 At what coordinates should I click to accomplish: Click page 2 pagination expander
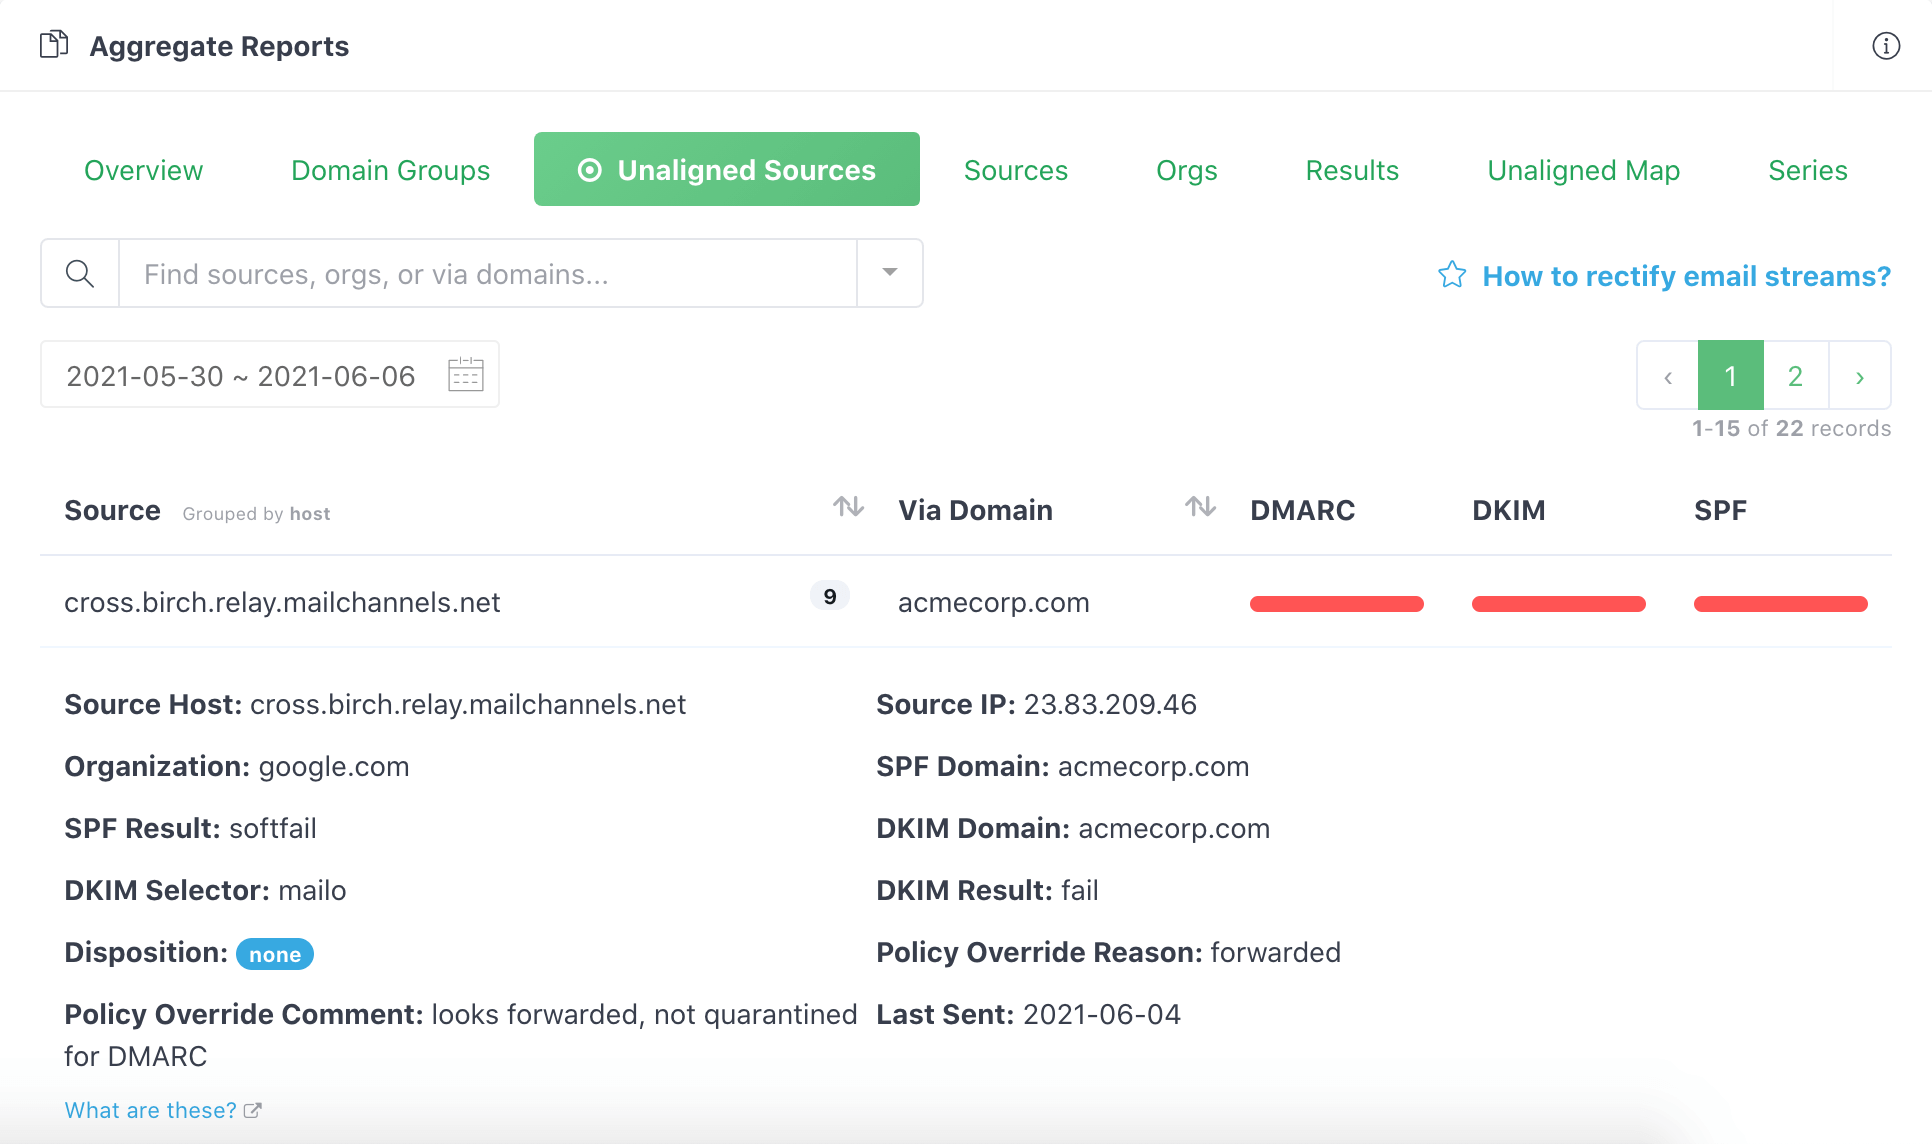click(x=1794, y=375)
